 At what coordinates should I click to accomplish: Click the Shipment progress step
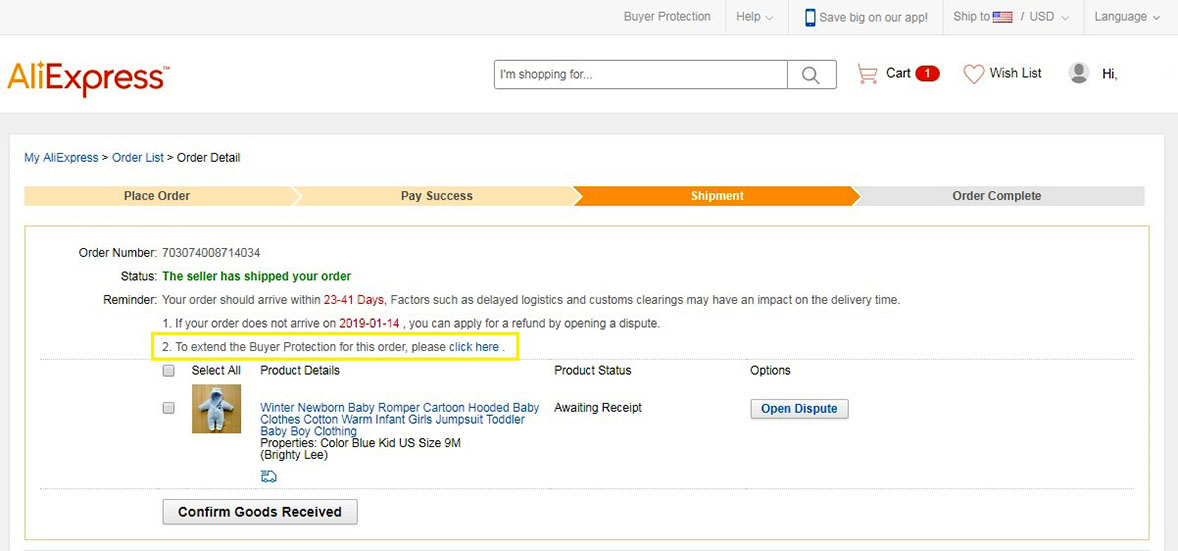click(x=717, y=196)
